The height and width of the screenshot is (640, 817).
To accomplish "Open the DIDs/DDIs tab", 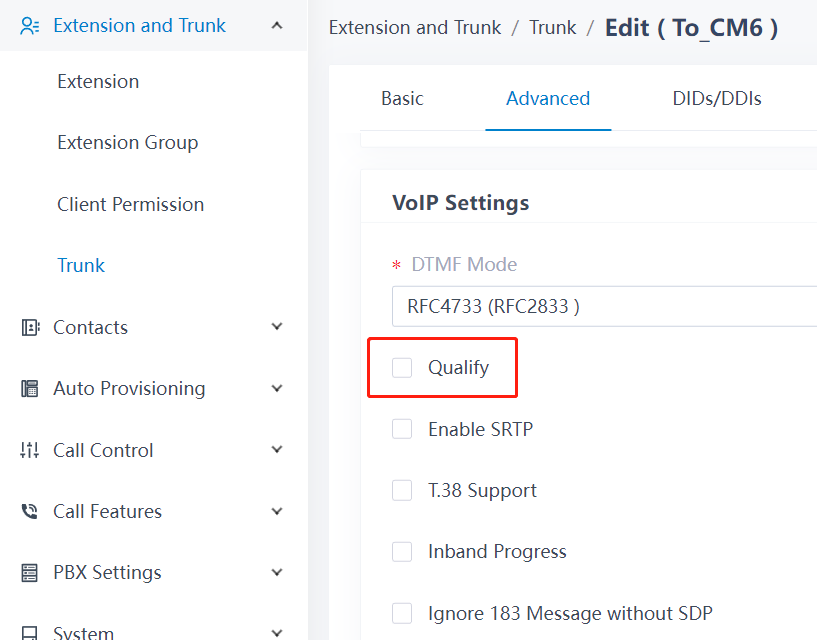I will pos(717,99).
